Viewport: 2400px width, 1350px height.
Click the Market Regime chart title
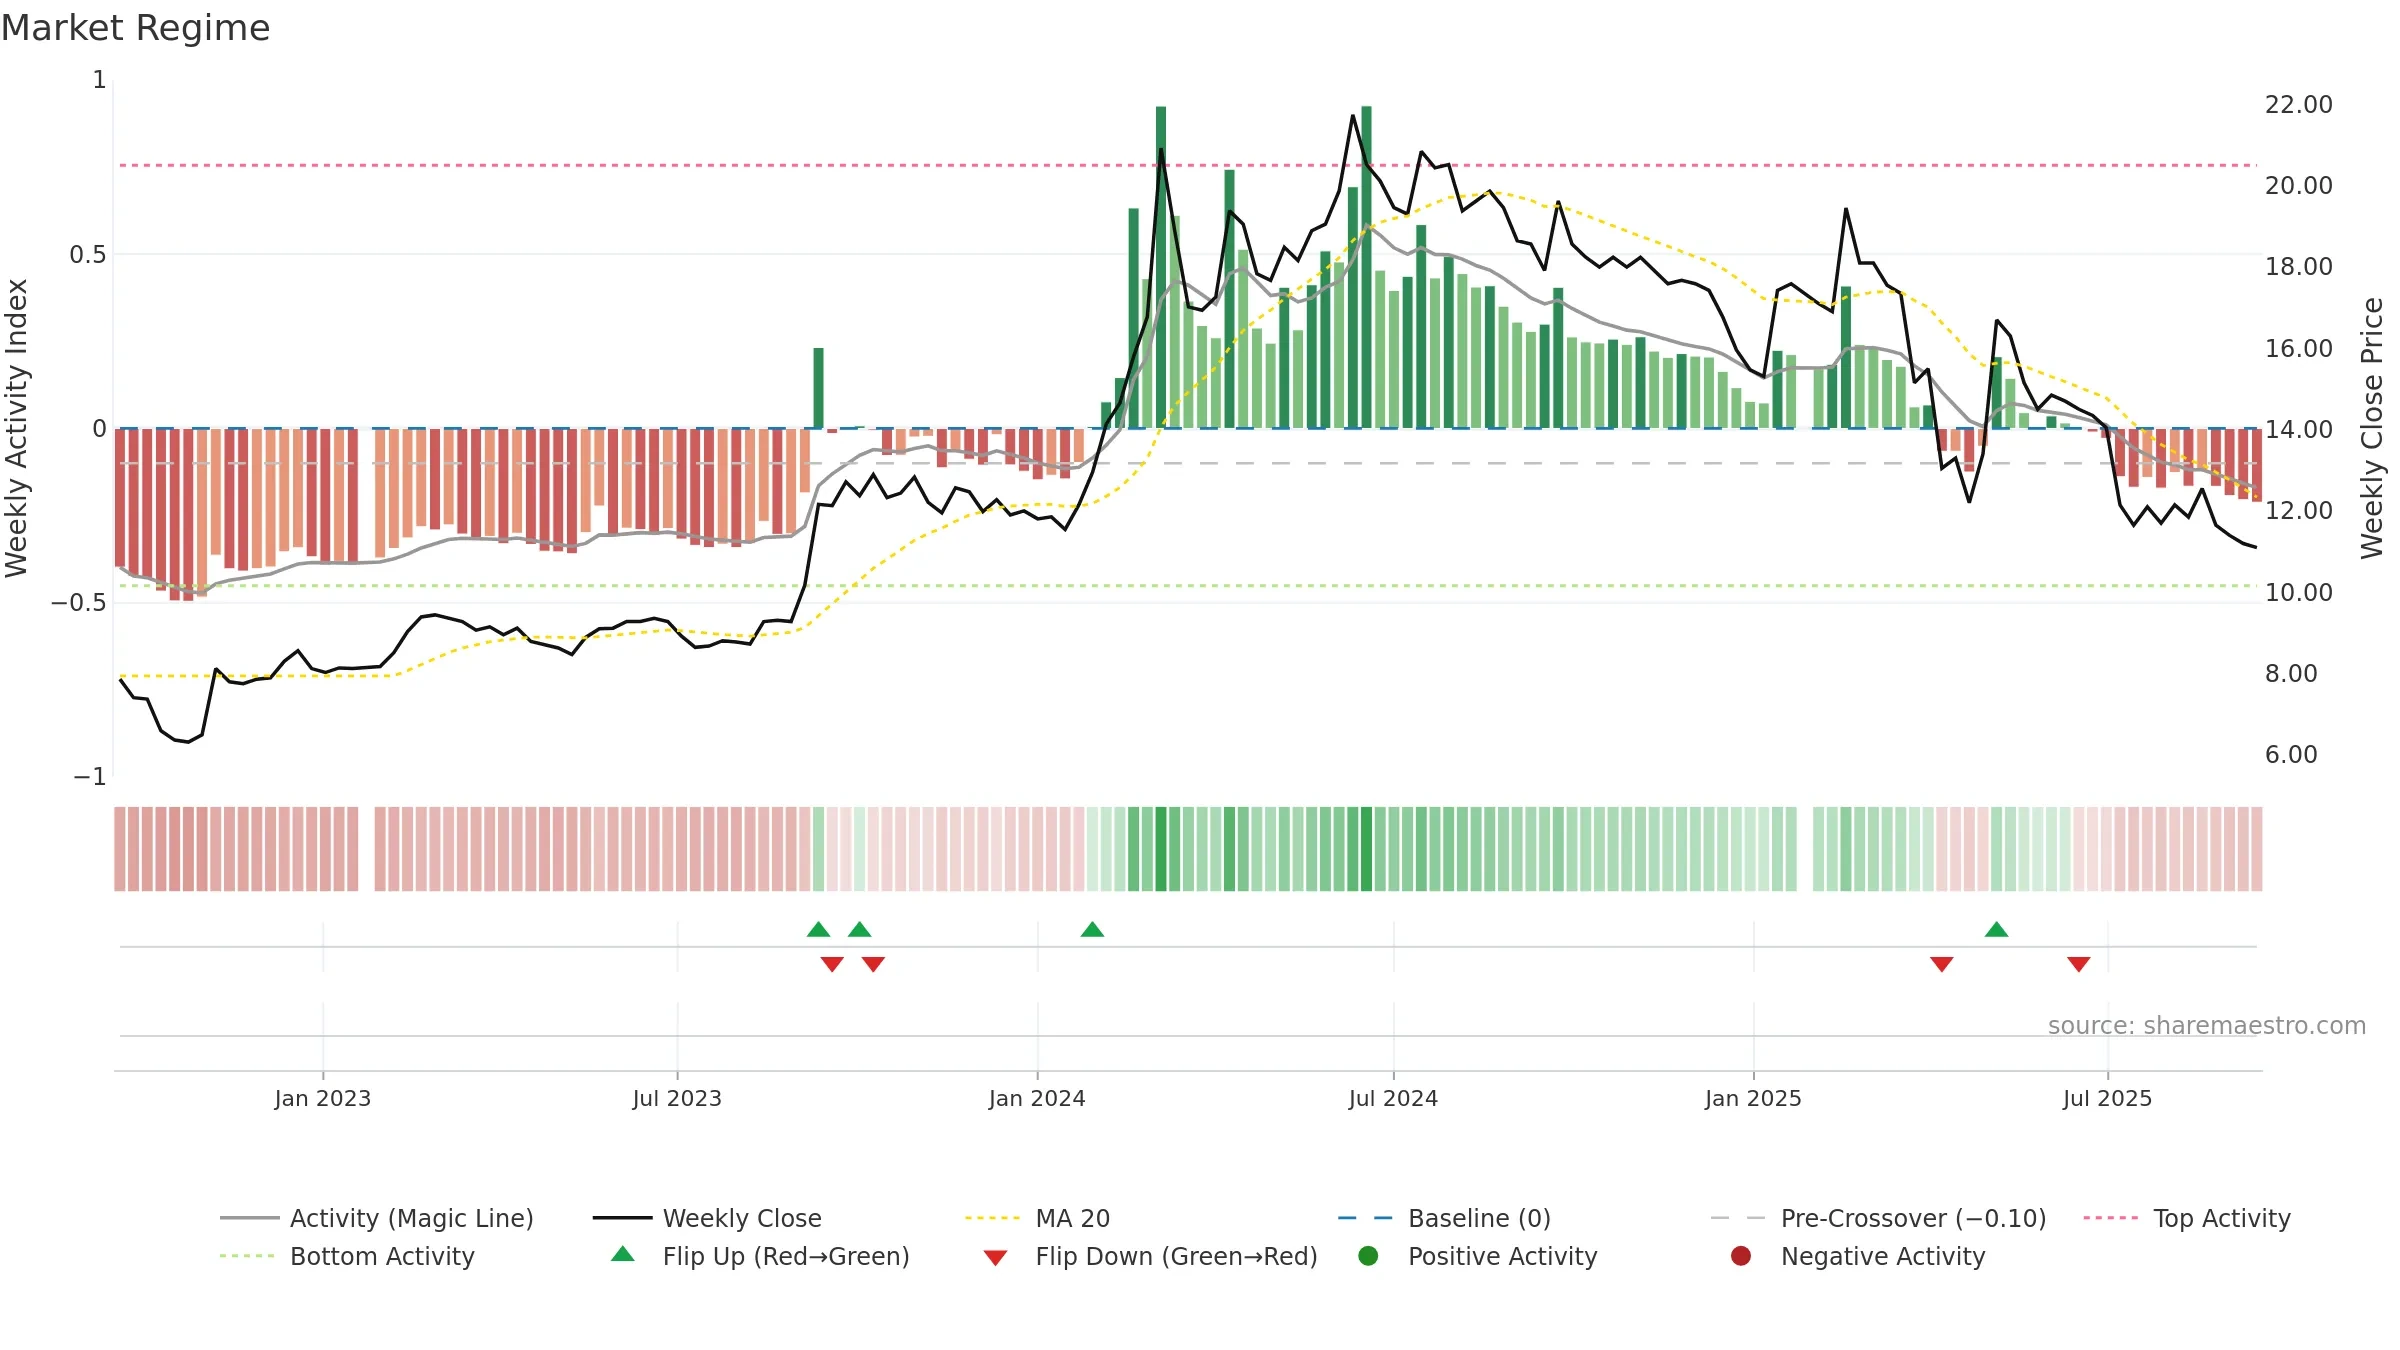[x=135, y=28]
